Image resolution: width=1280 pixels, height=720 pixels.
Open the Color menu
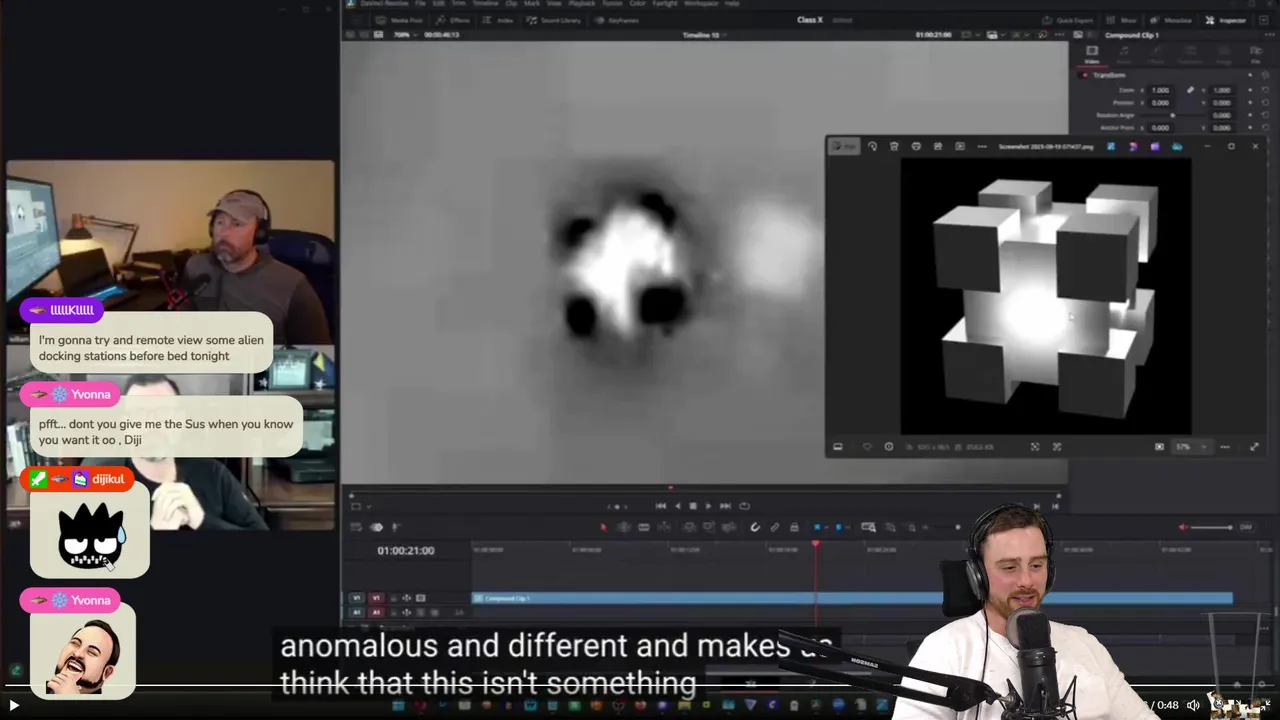click(x=637, y=4)
